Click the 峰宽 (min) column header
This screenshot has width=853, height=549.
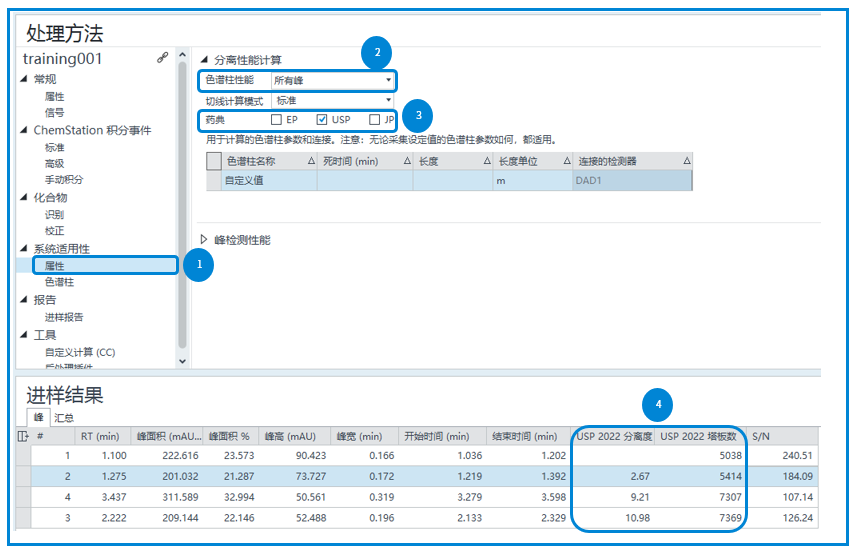tap(364, 436)
